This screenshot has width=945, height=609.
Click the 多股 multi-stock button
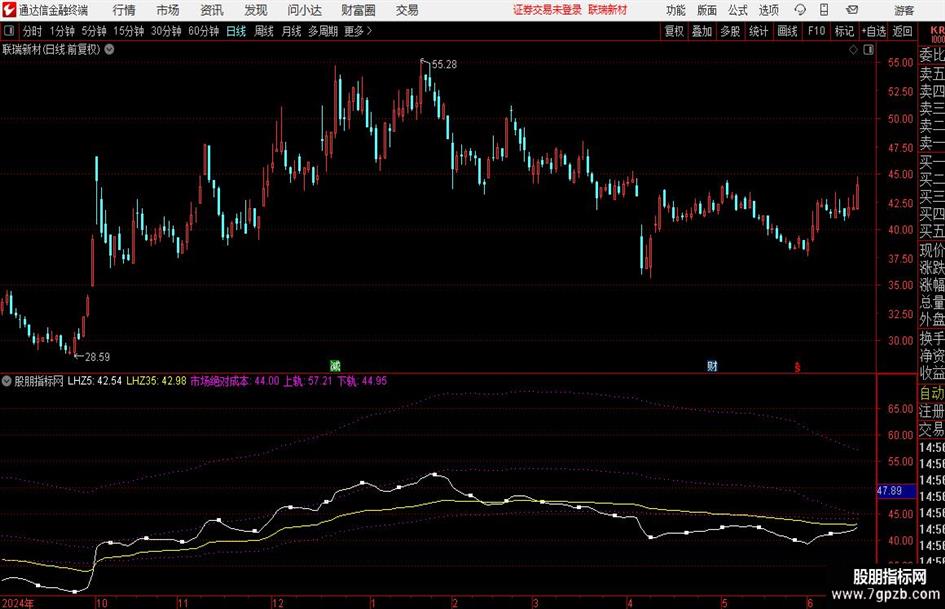[x=730, y=31]
